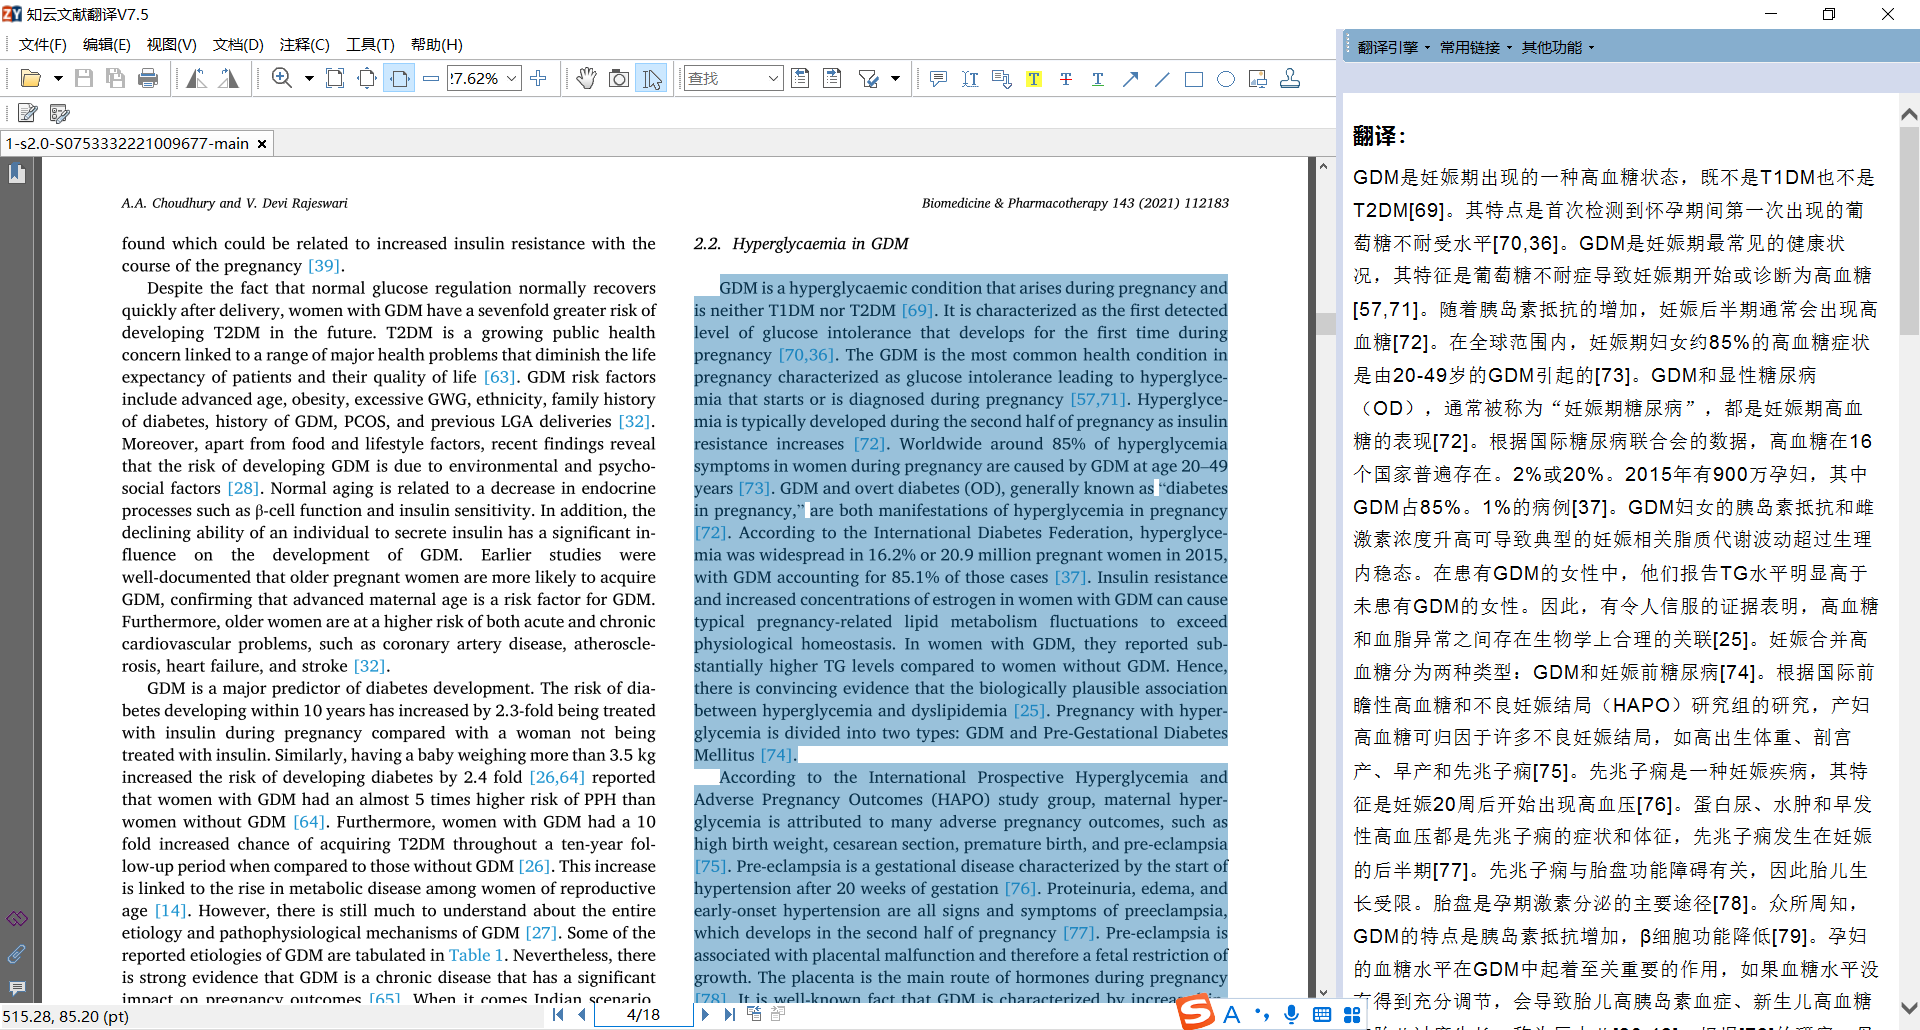
Task: Select the Line drawing tool
Action: click(x=1162, y=78)
